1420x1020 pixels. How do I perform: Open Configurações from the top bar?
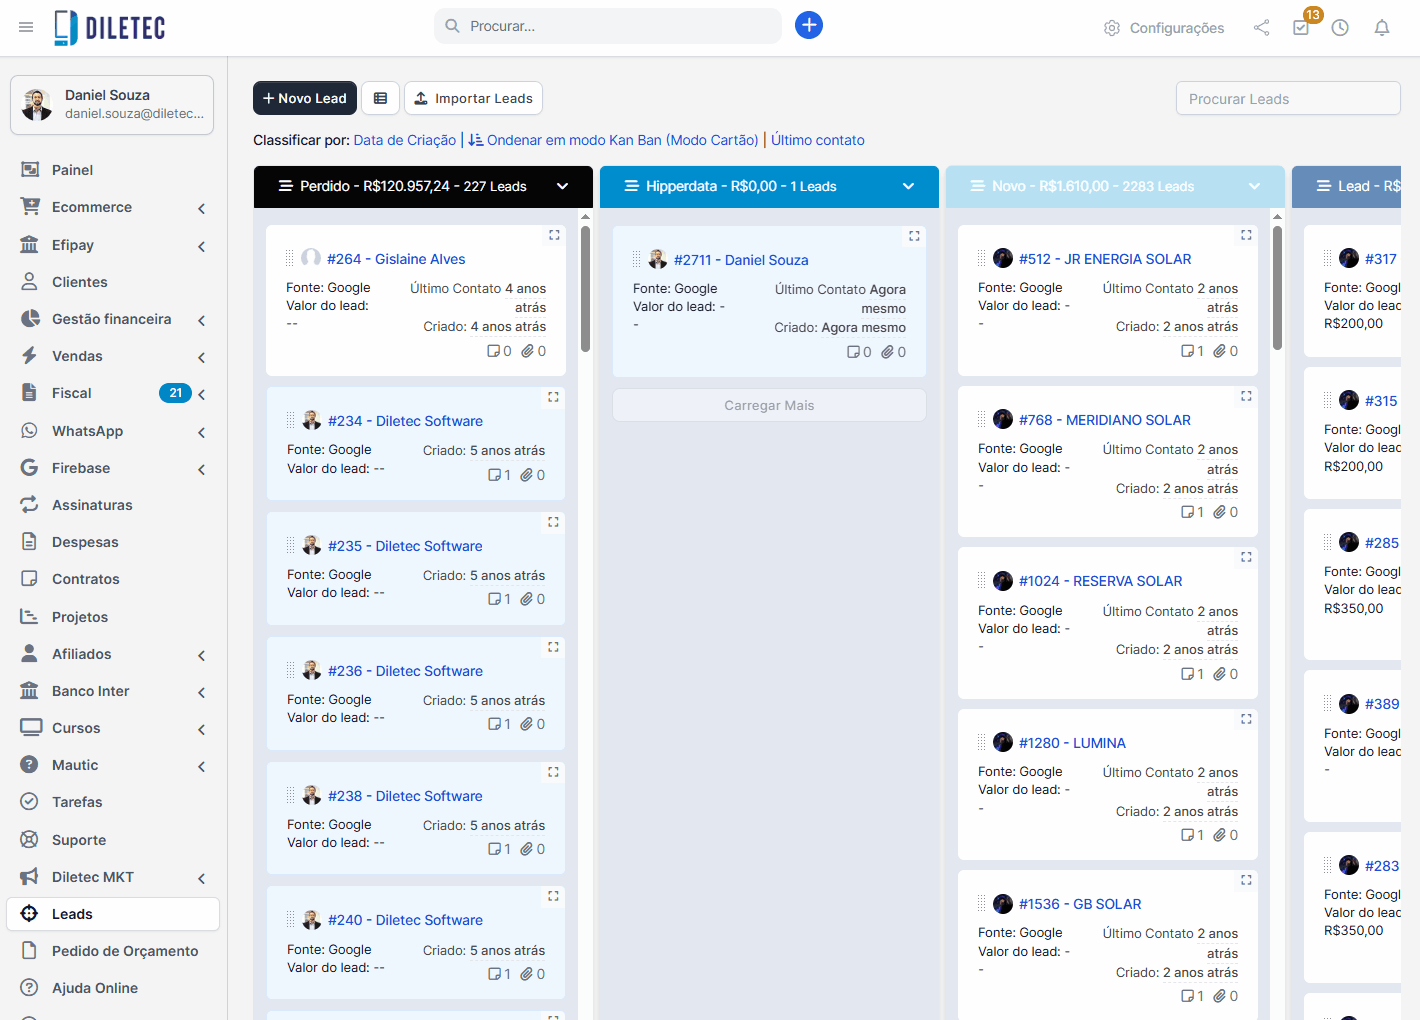(1163, 28)
